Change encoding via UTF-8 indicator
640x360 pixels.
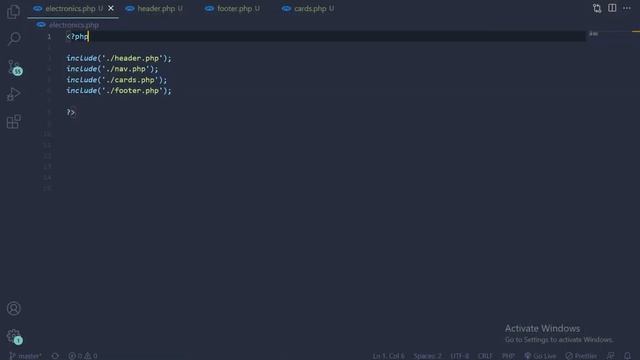tap(460, 356)
